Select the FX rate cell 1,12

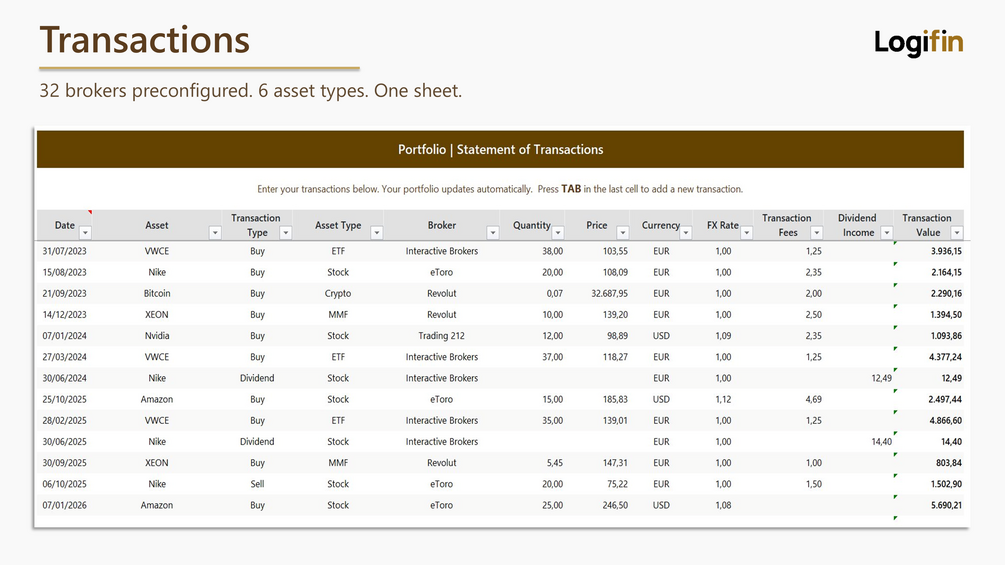(x=723, y=399)
